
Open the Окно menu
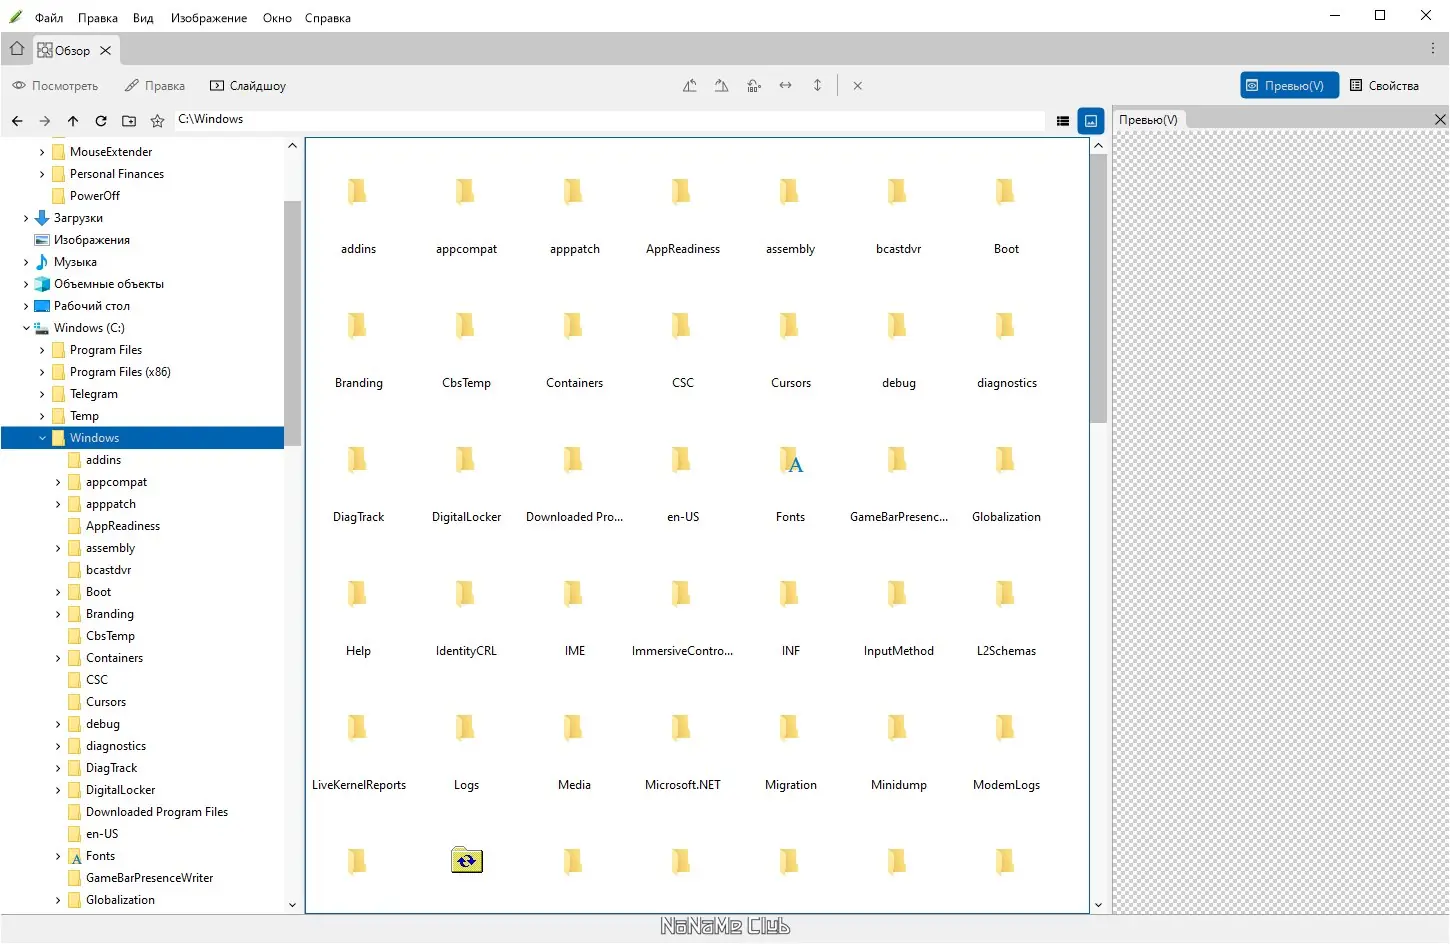(277, 18)
